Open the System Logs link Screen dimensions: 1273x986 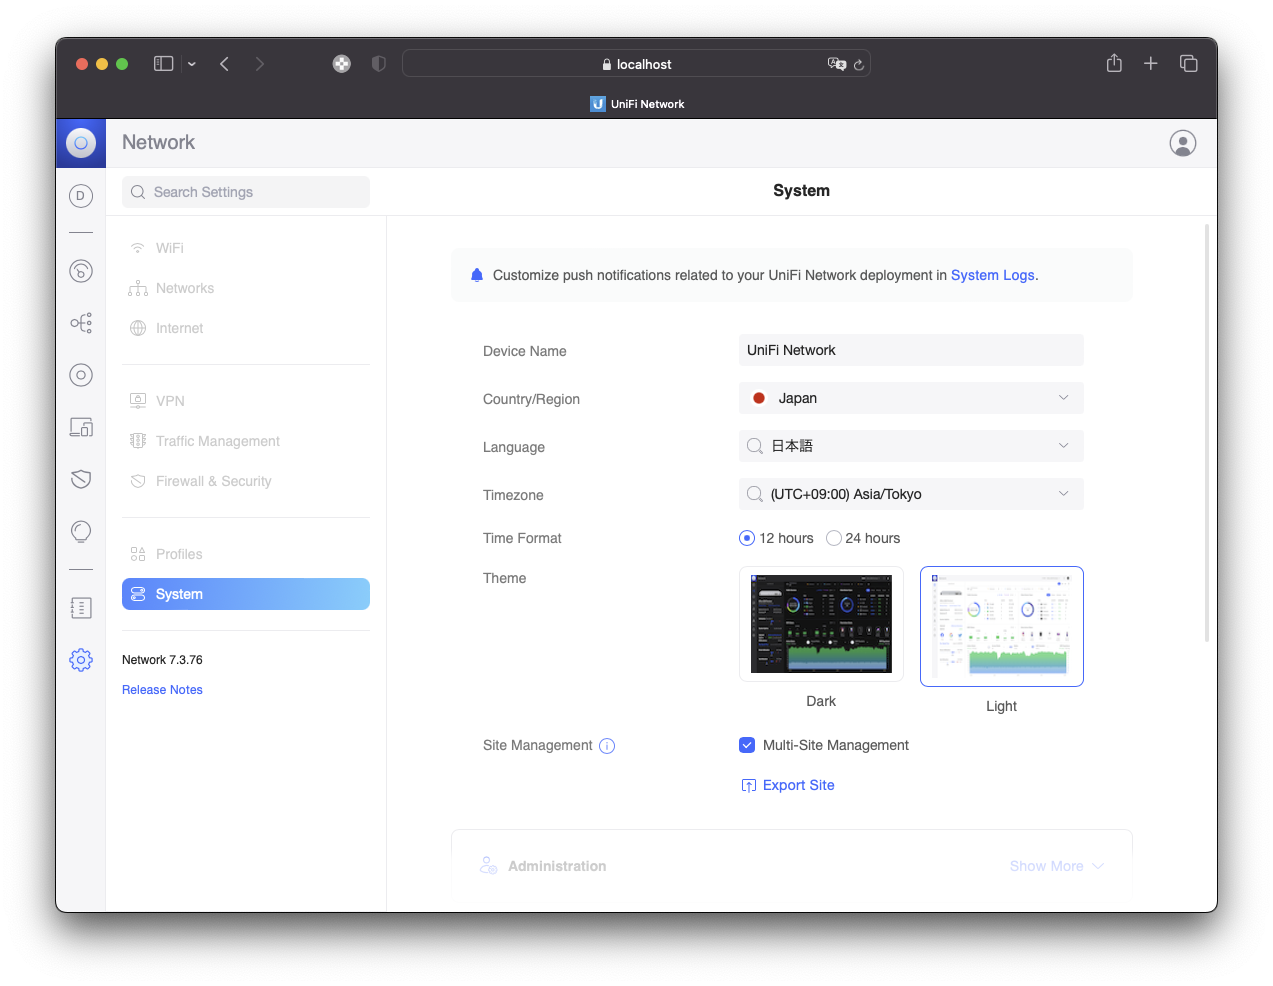(x=993, y=275)
